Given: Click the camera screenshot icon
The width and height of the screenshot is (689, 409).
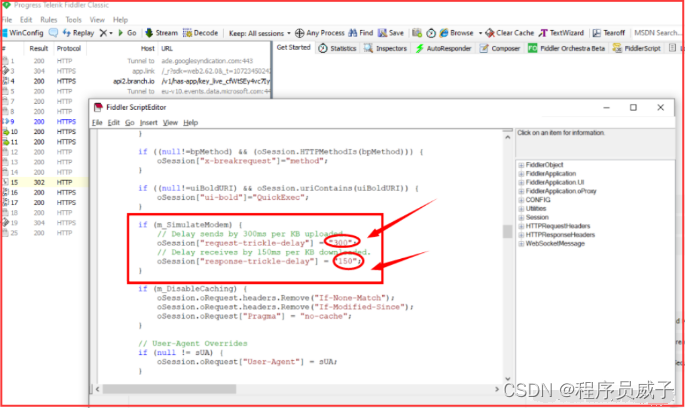Looking at the screenshot, I should click(417, 33).
